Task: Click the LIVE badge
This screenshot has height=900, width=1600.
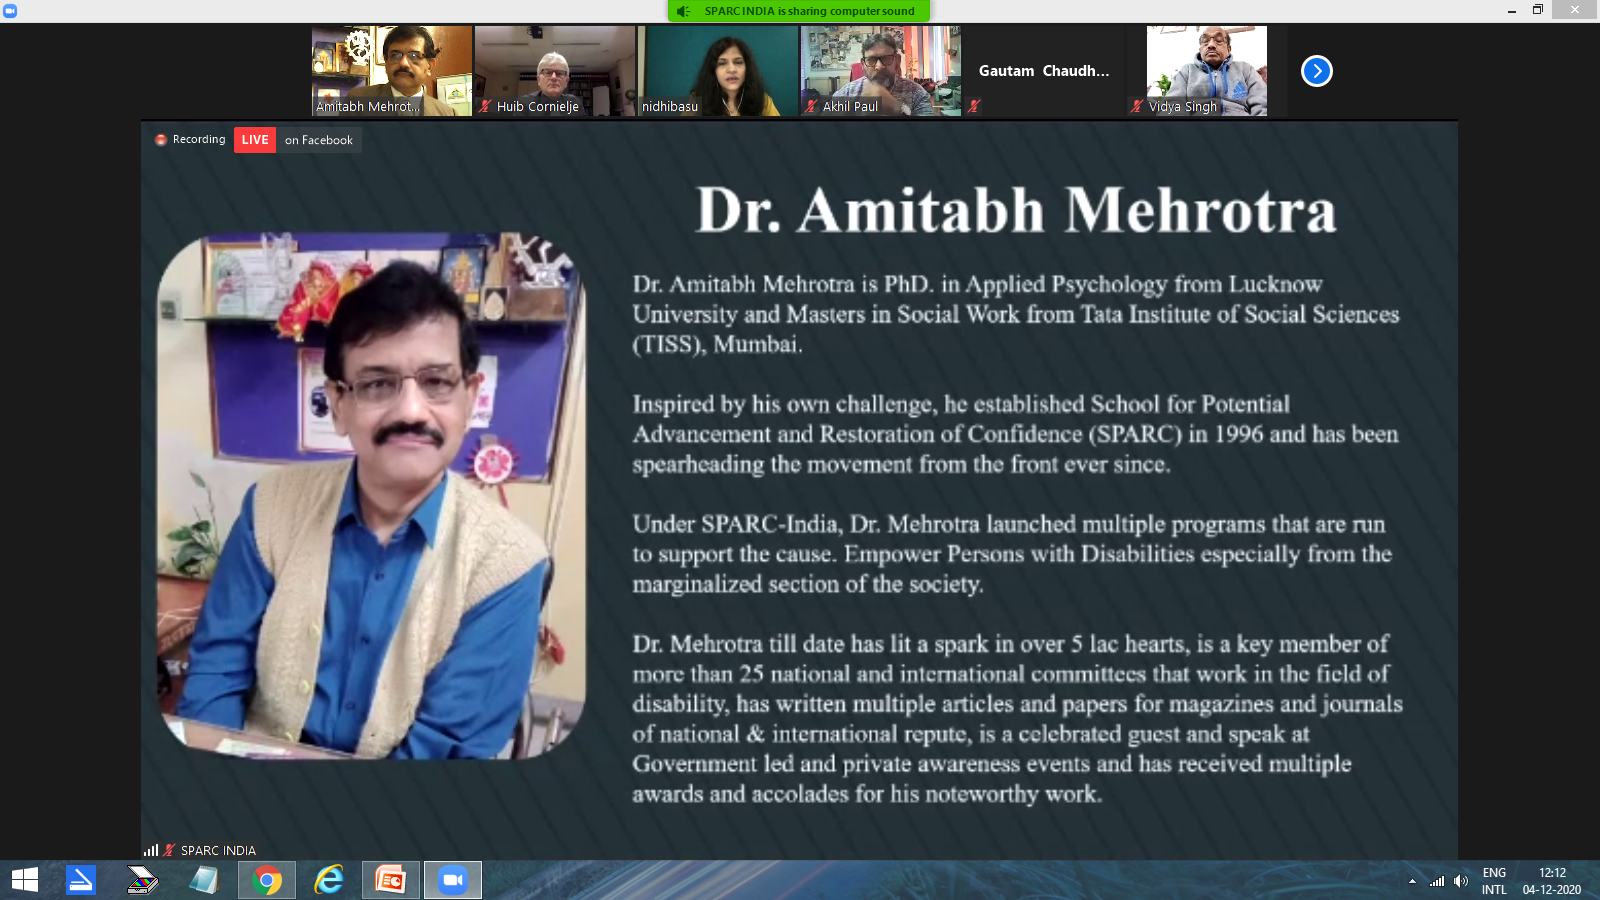Action: coord(255,140)
